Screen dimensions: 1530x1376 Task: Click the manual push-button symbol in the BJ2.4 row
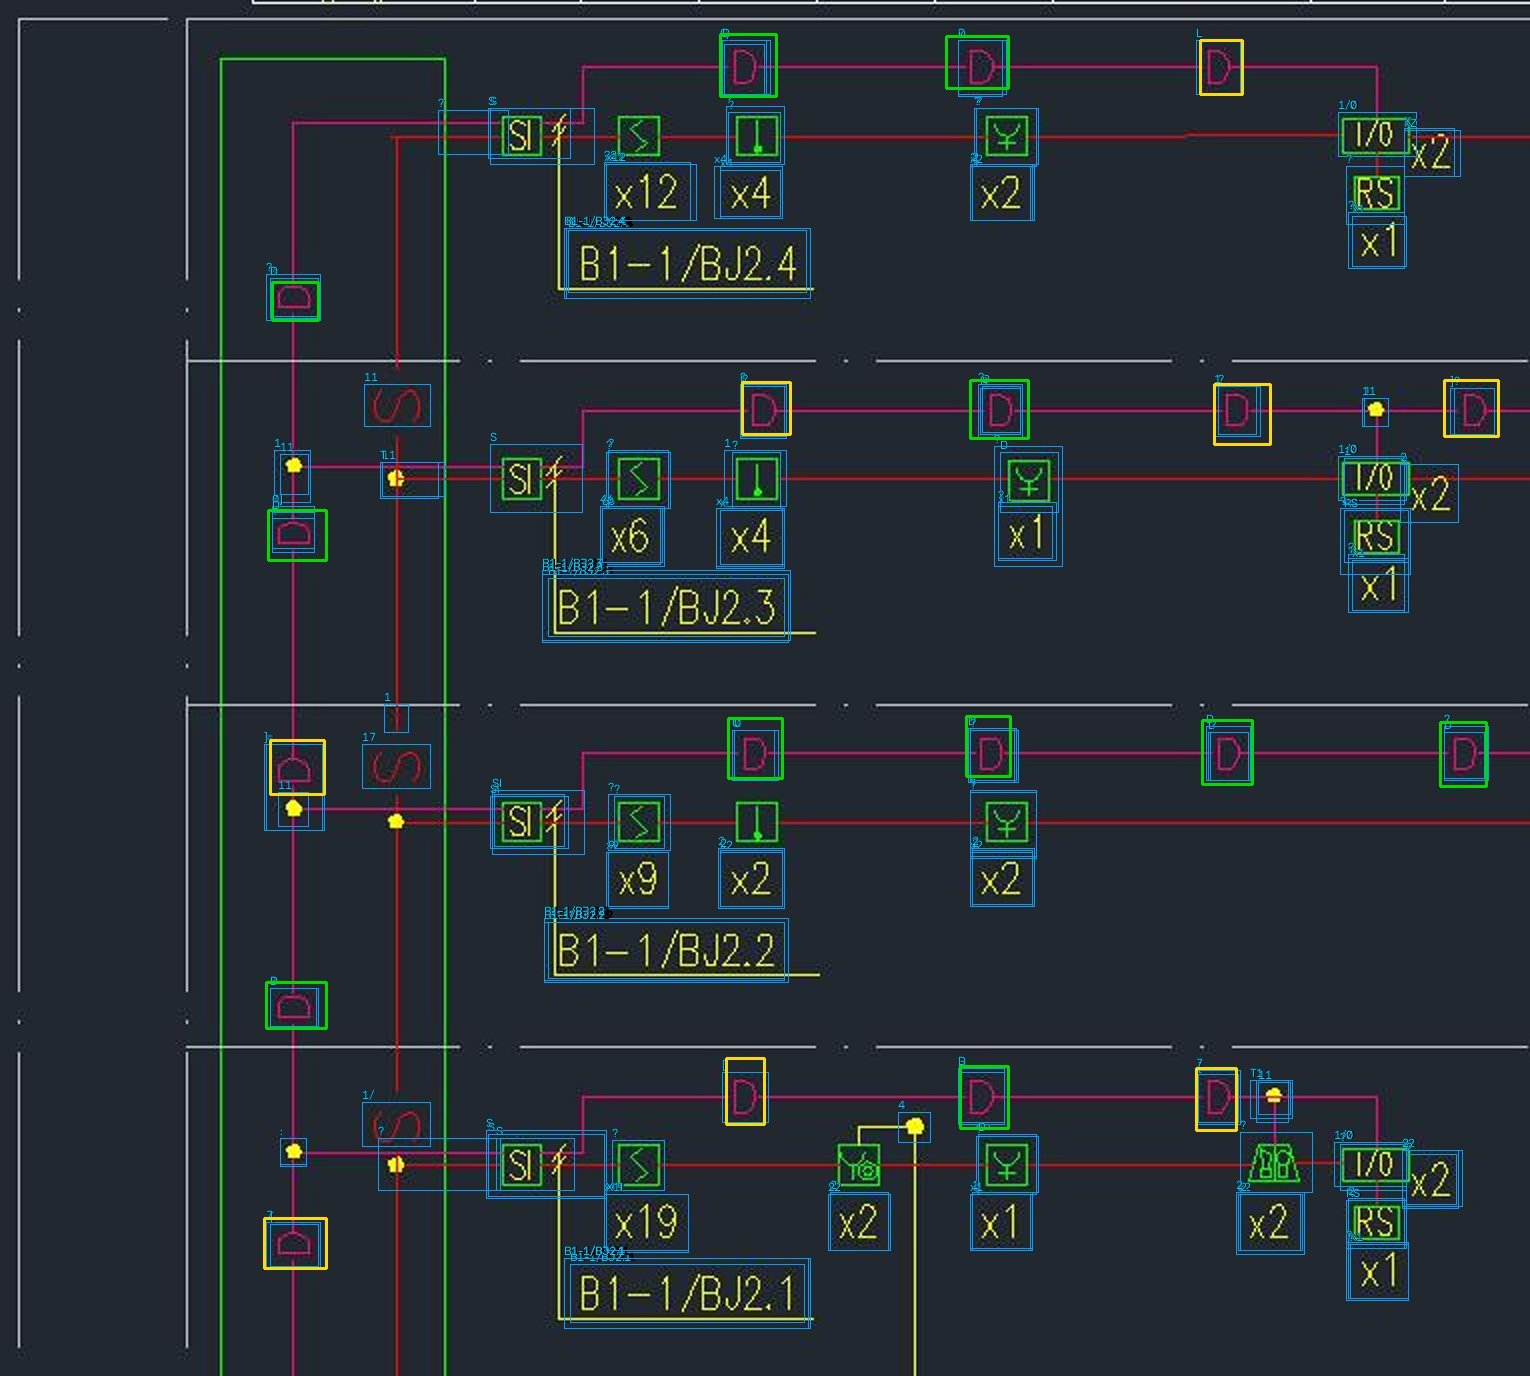point(757,135)
